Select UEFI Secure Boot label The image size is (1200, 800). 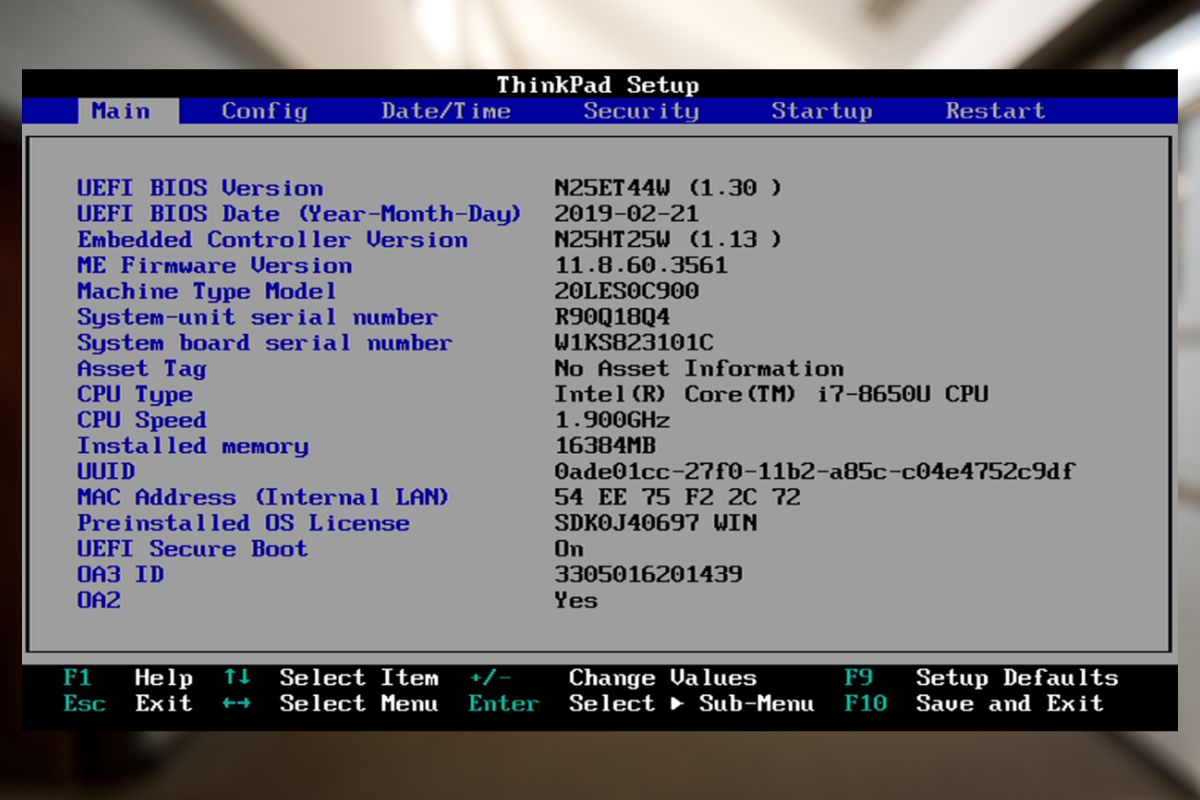pos(192,550)
